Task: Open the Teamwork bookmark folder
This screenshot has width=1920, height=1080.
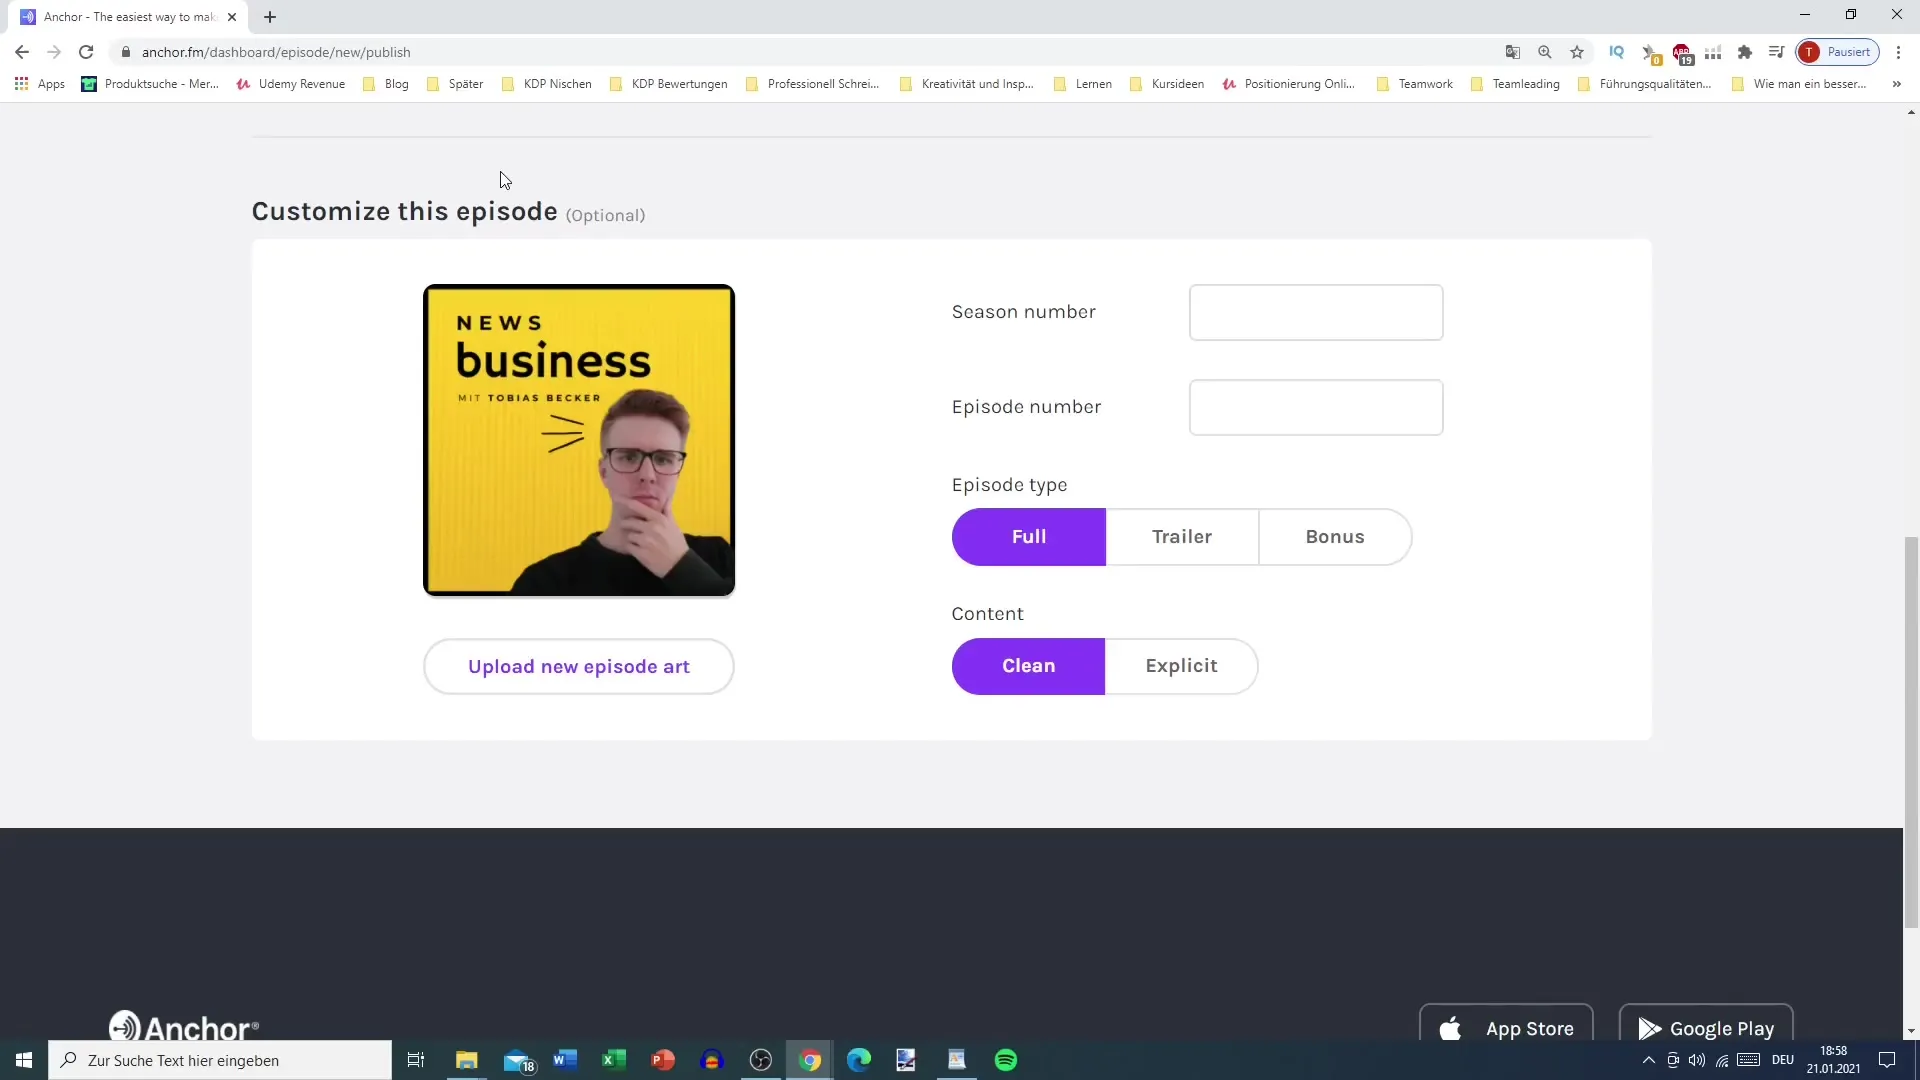Action: [1415, 84]
